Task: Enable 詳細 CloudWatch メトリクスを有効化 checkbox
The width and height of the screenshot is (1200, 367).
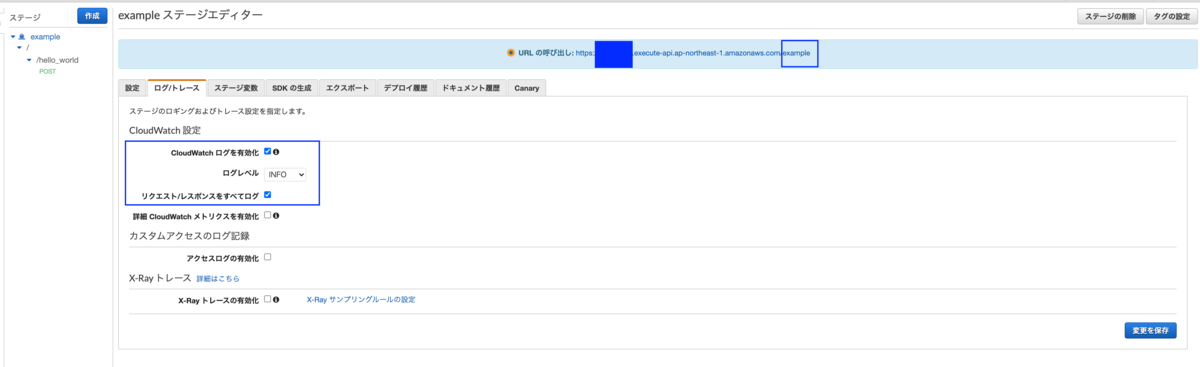Action: pos(268,215)
